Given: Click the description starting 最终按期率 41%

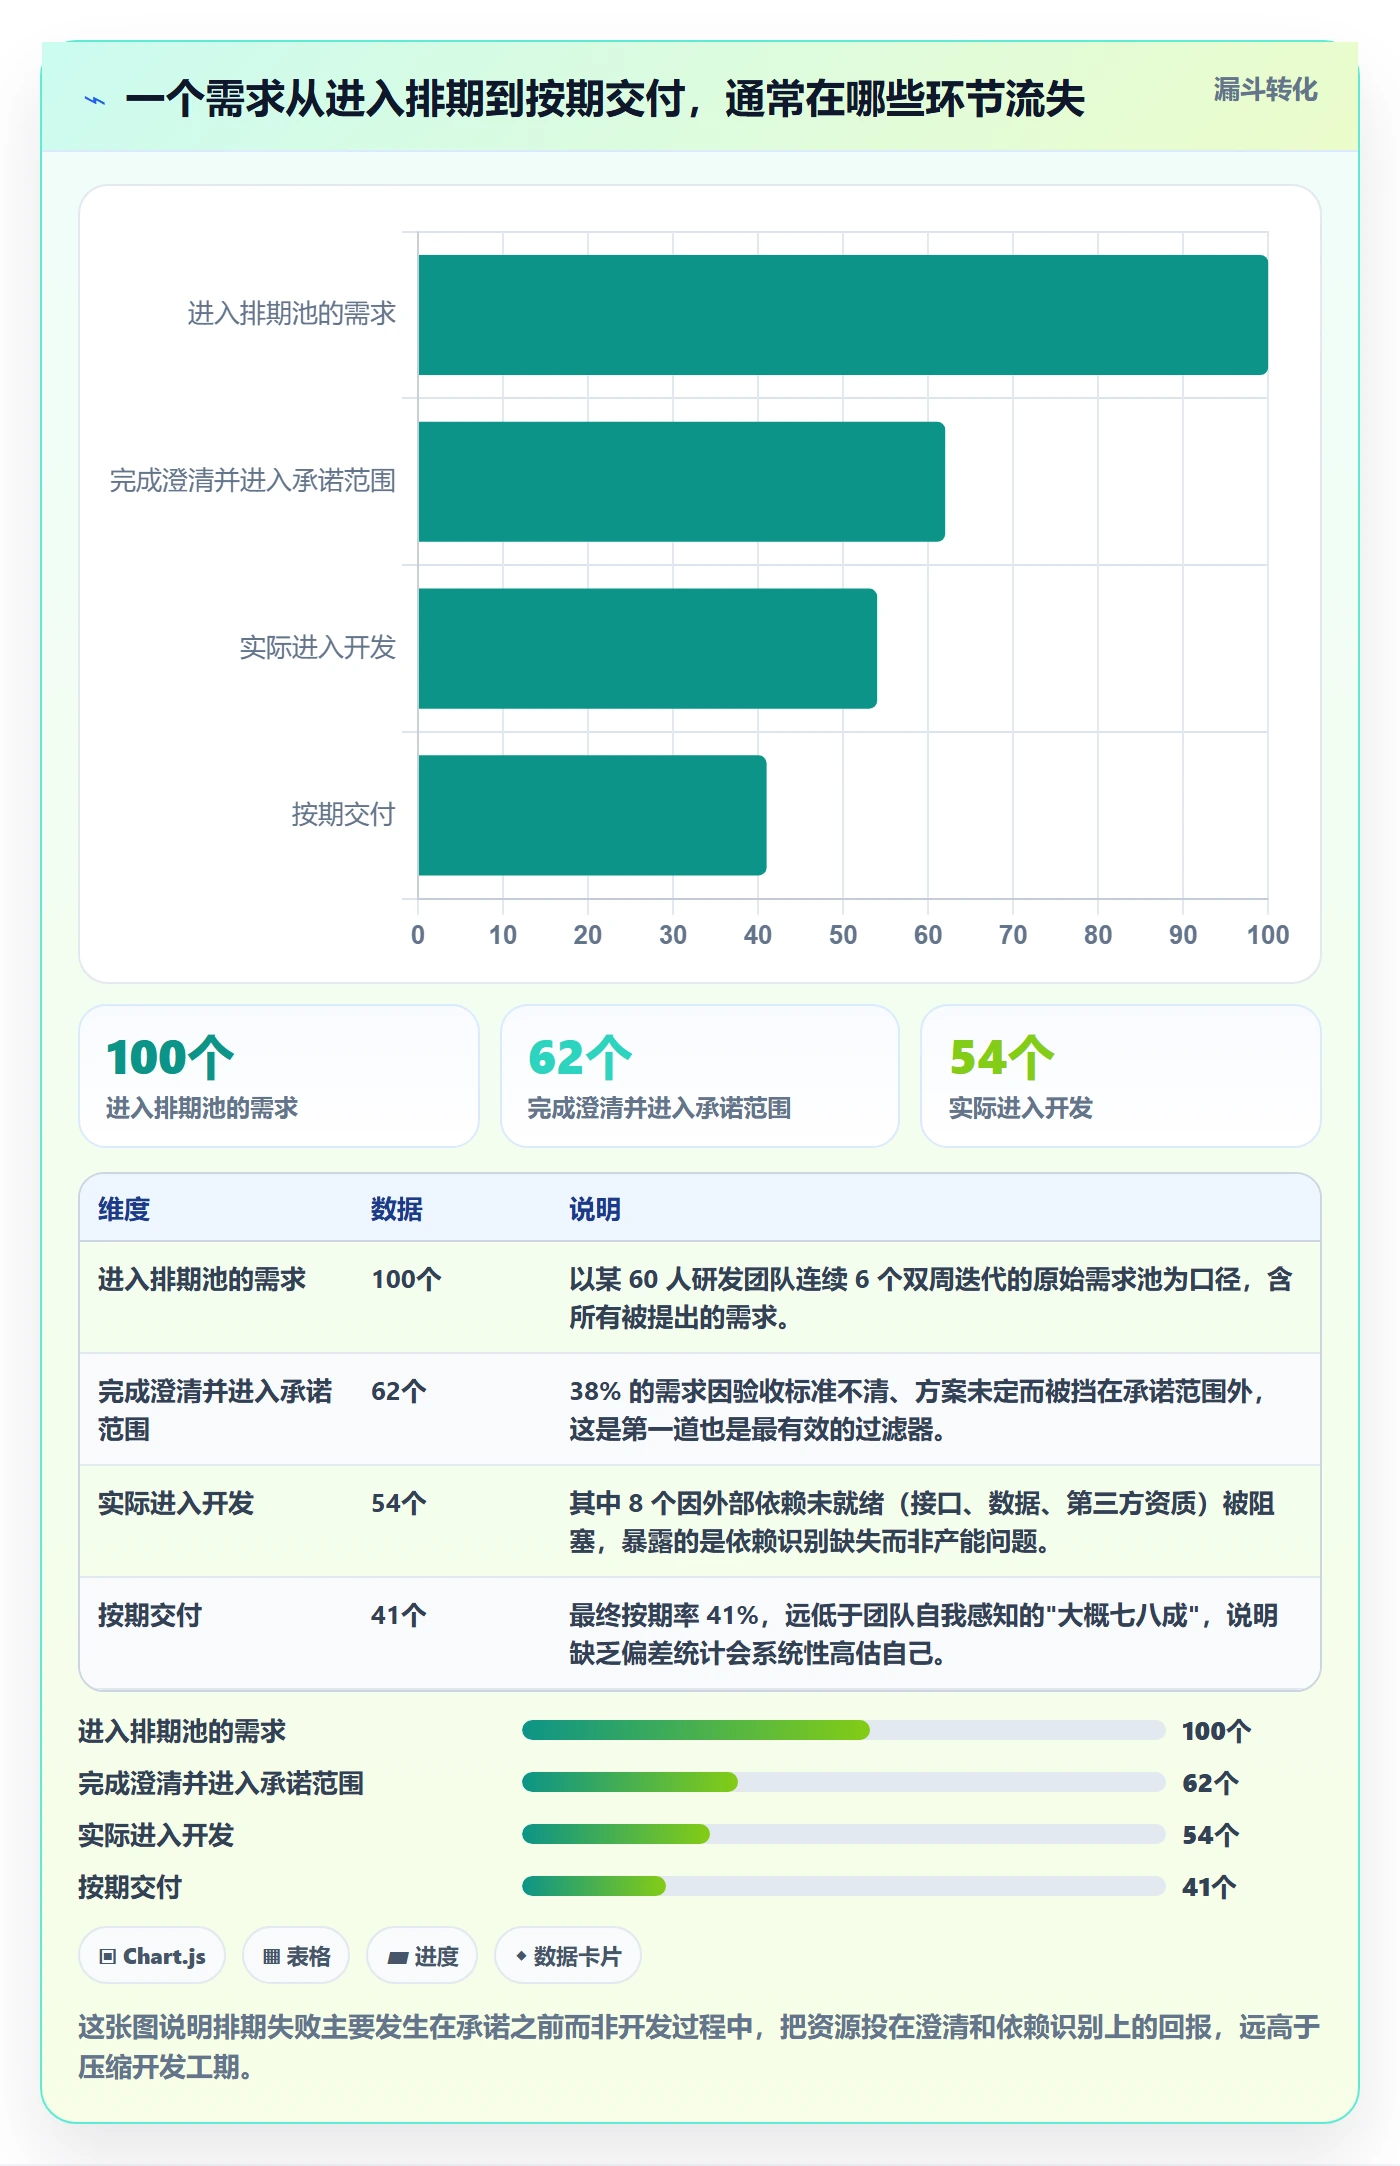Looking at the screenshot, I should [x=924, y=1634].
